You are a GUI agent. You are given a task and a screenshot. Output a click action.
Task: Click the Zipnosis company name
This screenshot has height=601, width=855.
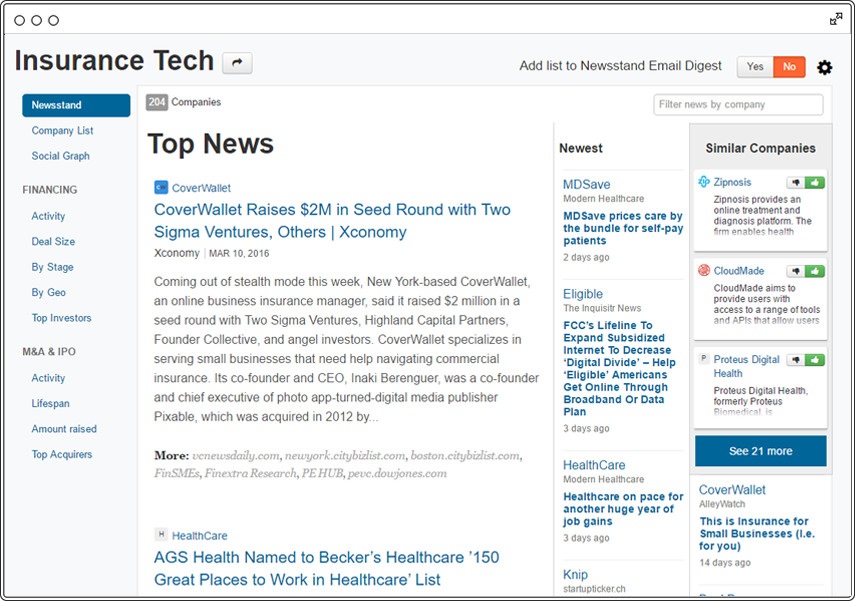tap(732, 182)
